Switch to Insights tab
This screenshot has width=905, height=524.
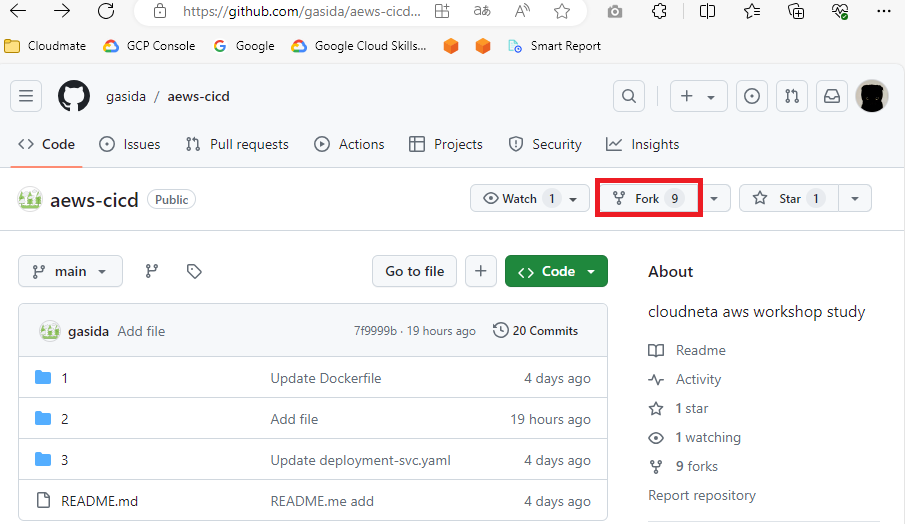pyautogui.click(x=642, y=144)
